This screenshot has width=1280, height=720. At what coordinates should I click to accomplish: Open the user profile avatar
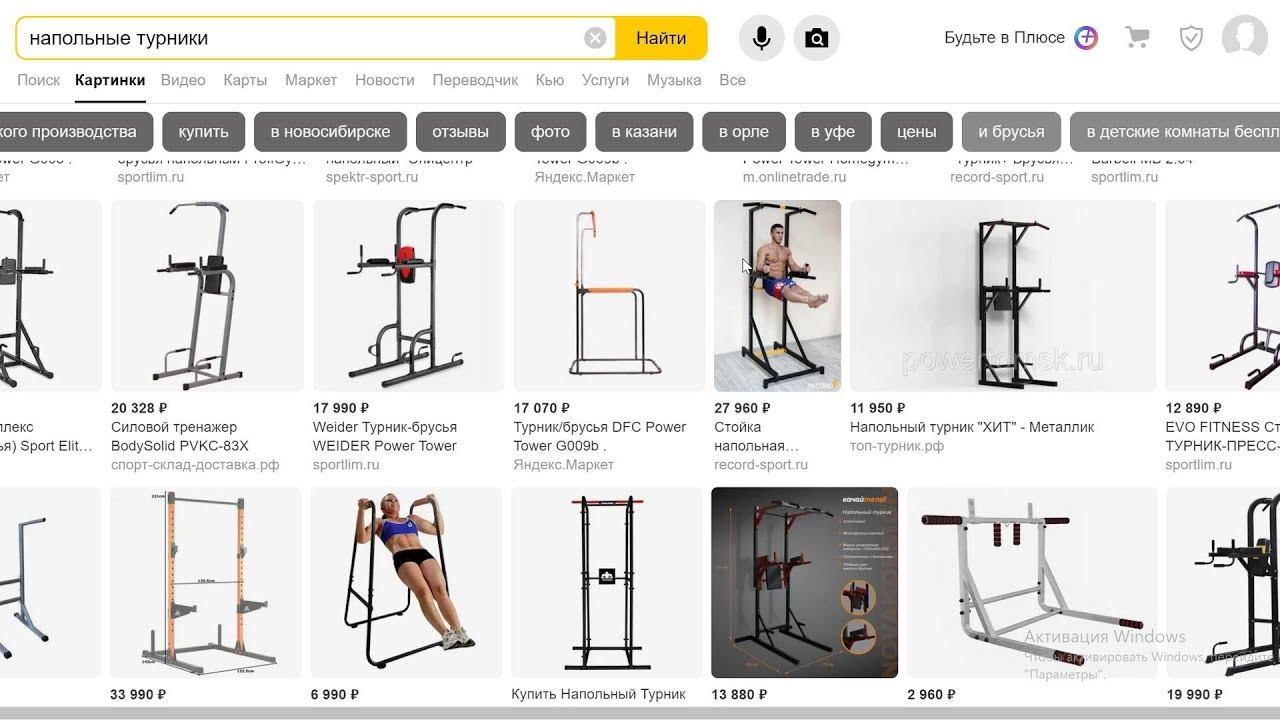1245,38
